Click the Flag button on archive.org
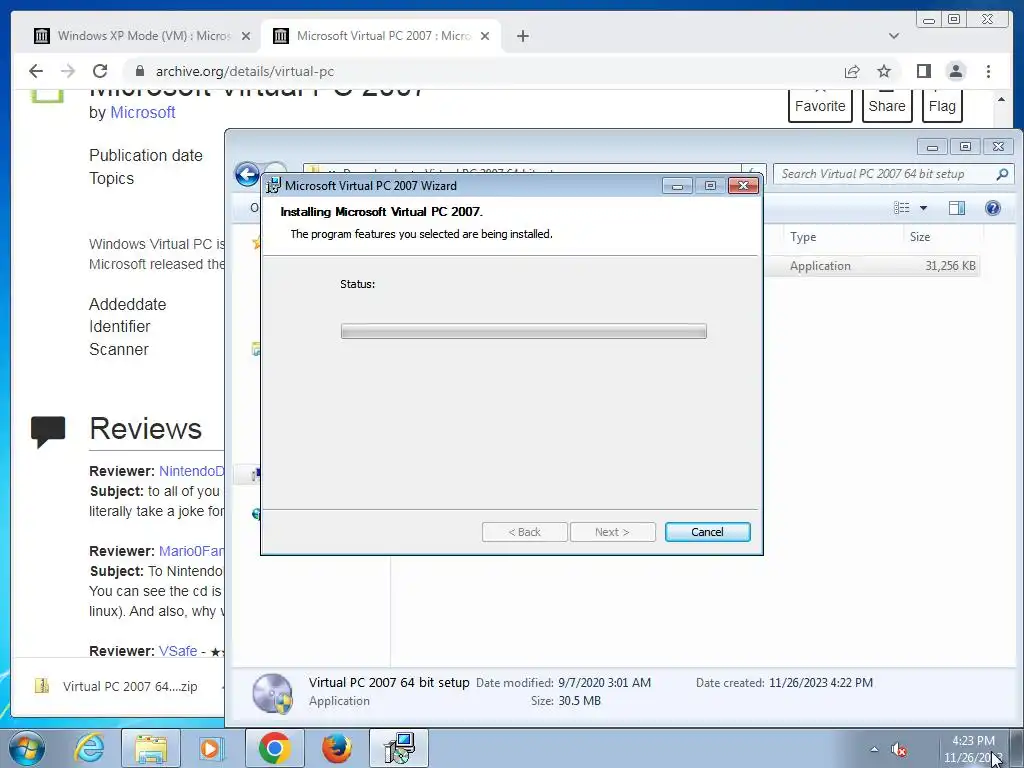The height and width of the screenshot is (768, 1024). [x=942, y=106]
